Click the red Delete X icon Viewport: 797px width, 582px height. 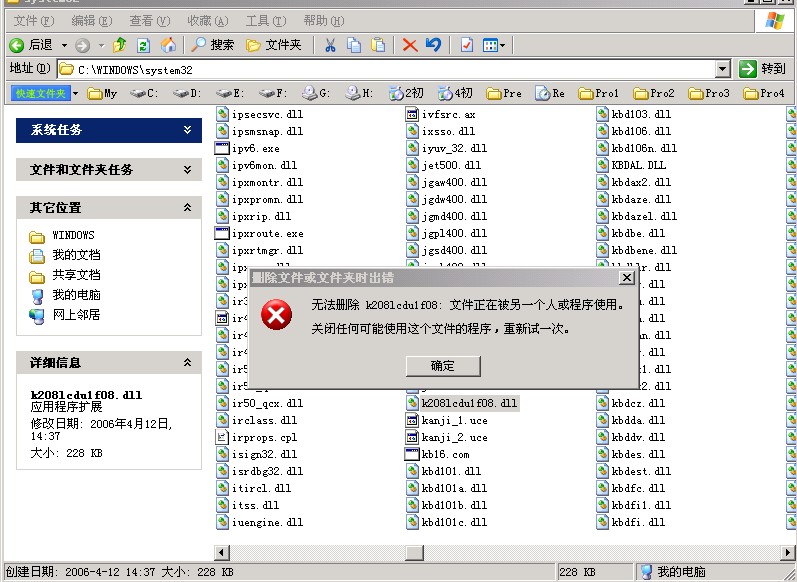[410, 45]
